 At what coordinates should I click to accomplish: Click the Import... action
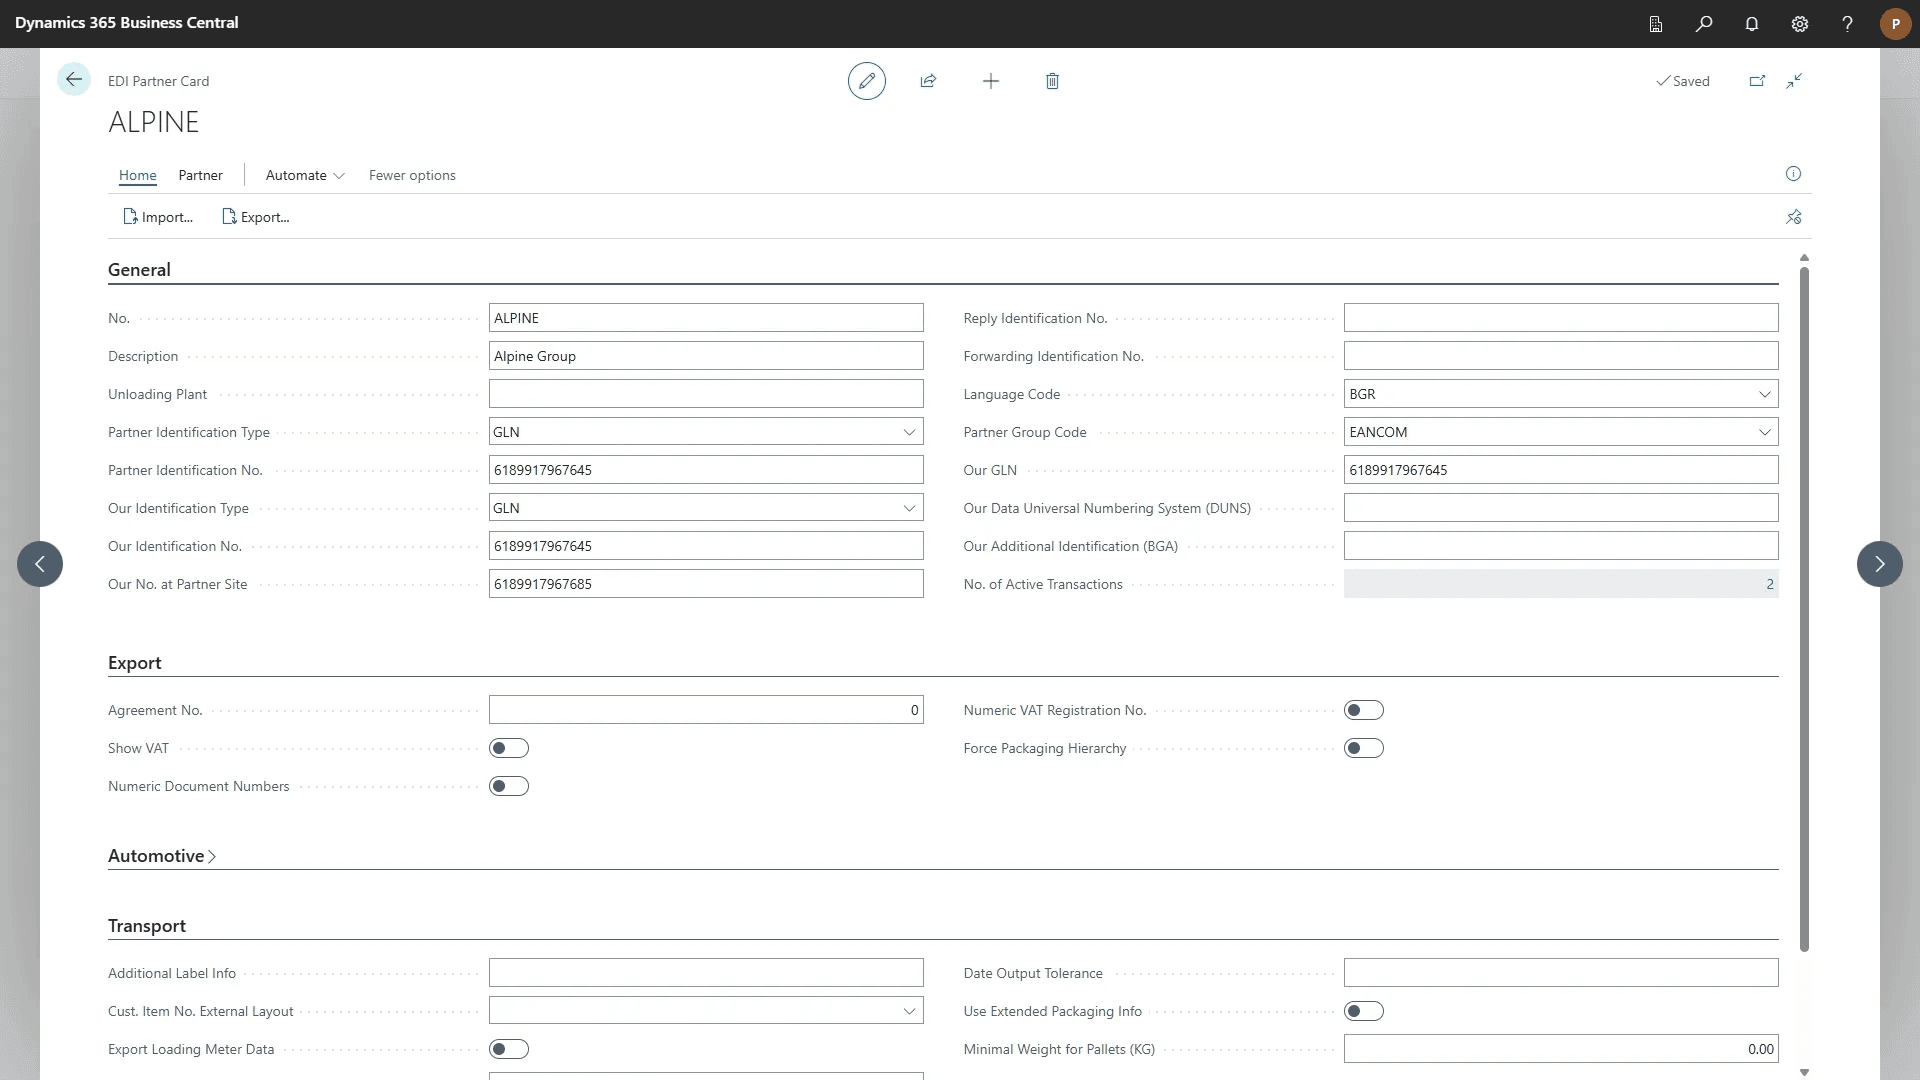point(158,217)
